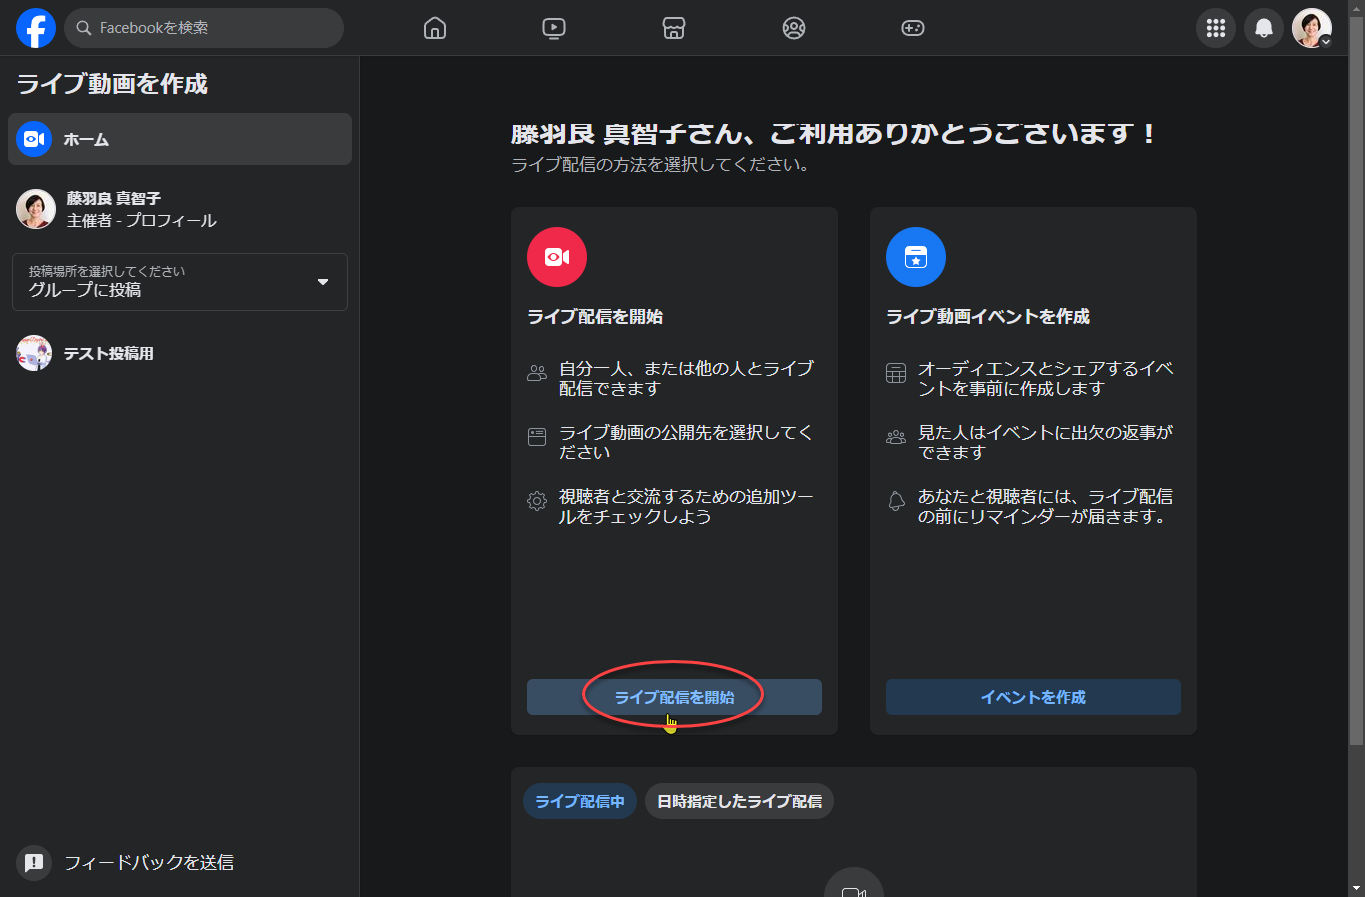Click the blue live event calendar icon

916,257
